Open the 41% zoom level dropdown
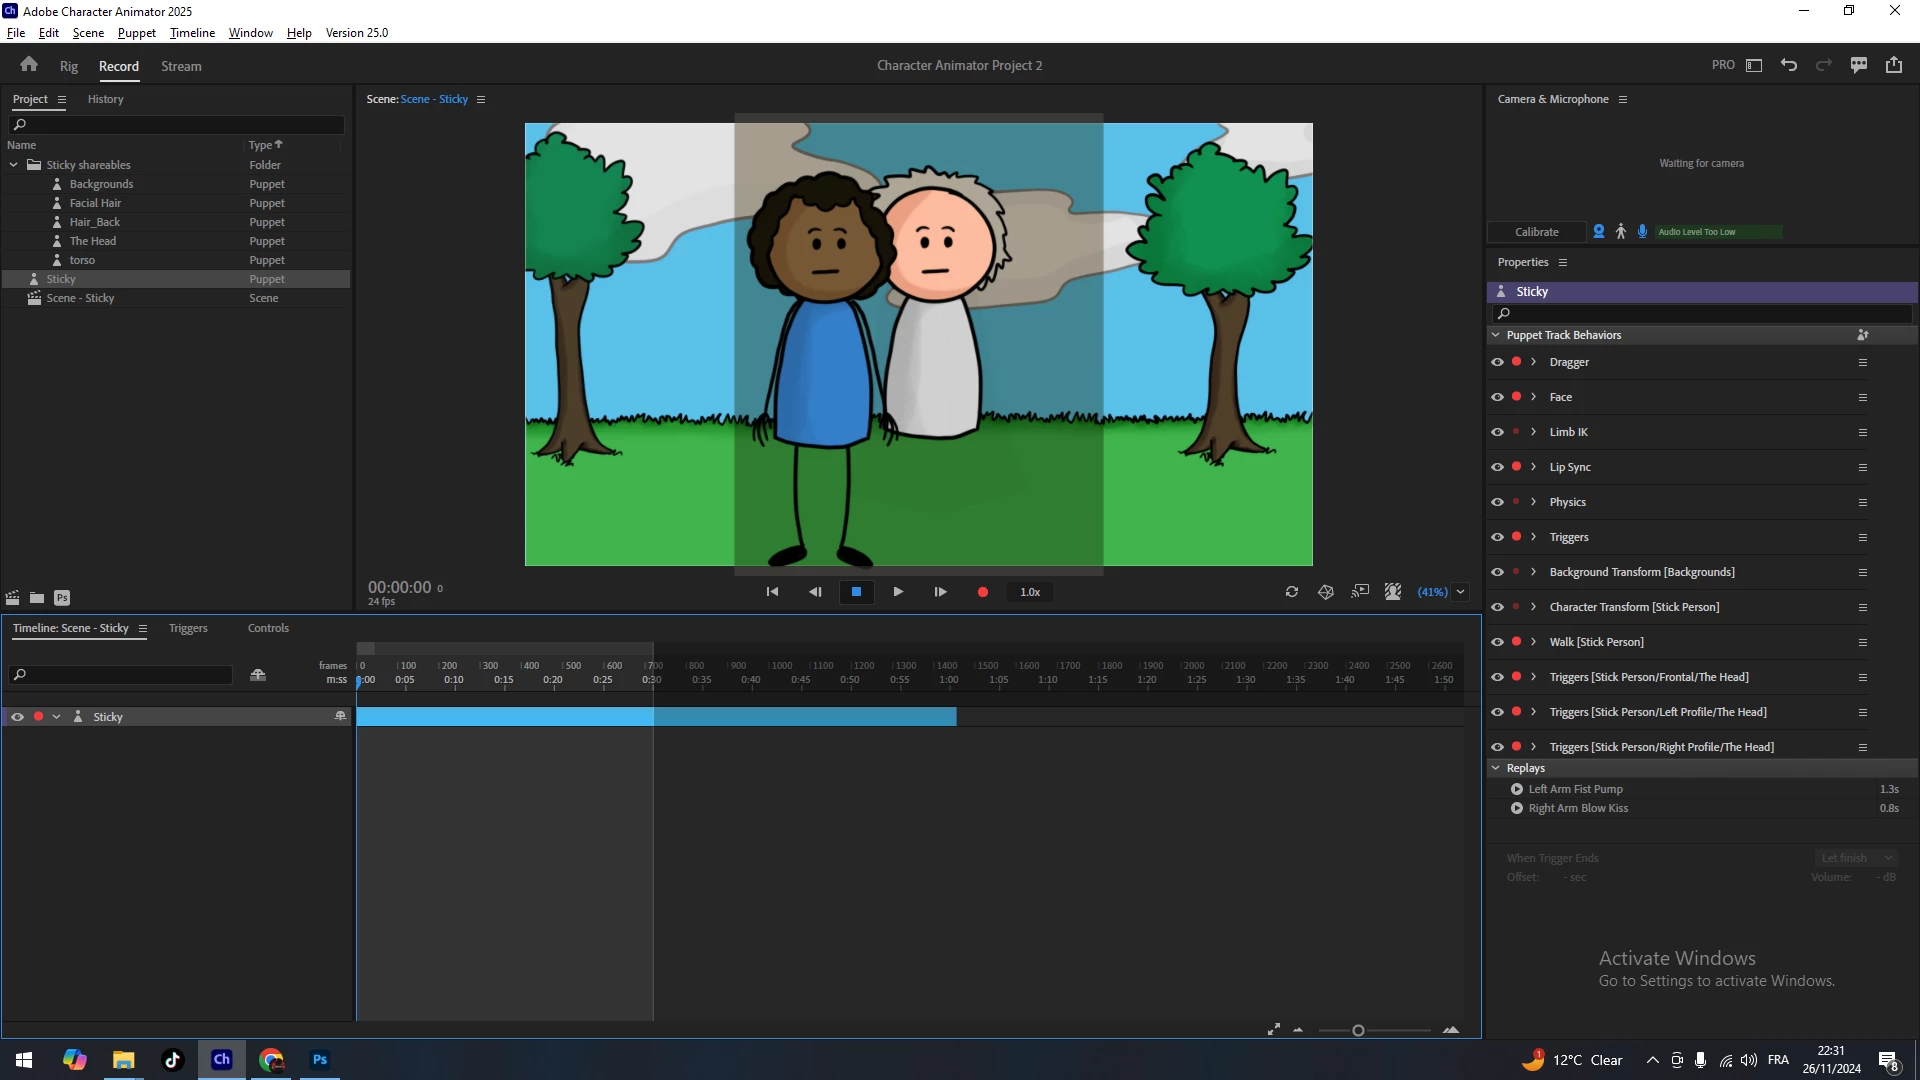The image size is (1920, 1080). tap(1460, 592)
